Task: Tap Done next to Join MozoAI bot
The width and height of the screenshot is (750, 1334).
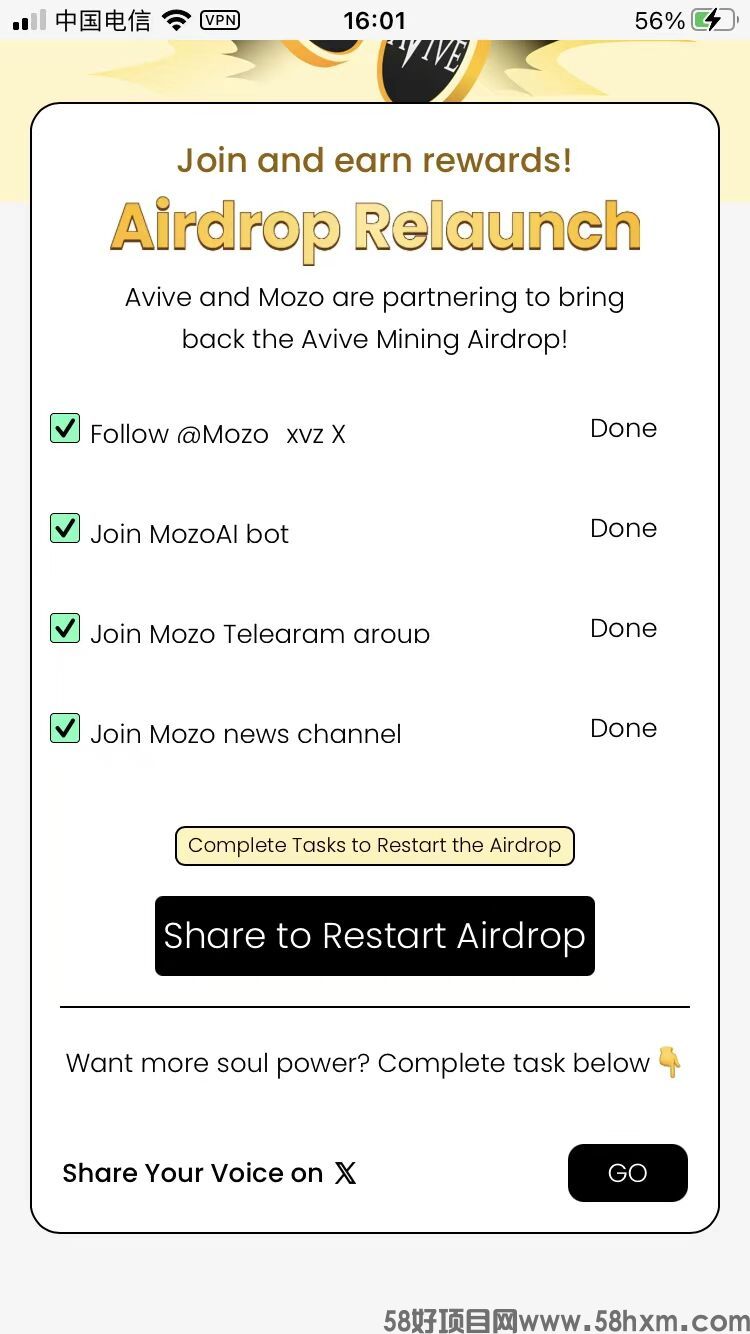Action: 623,528
